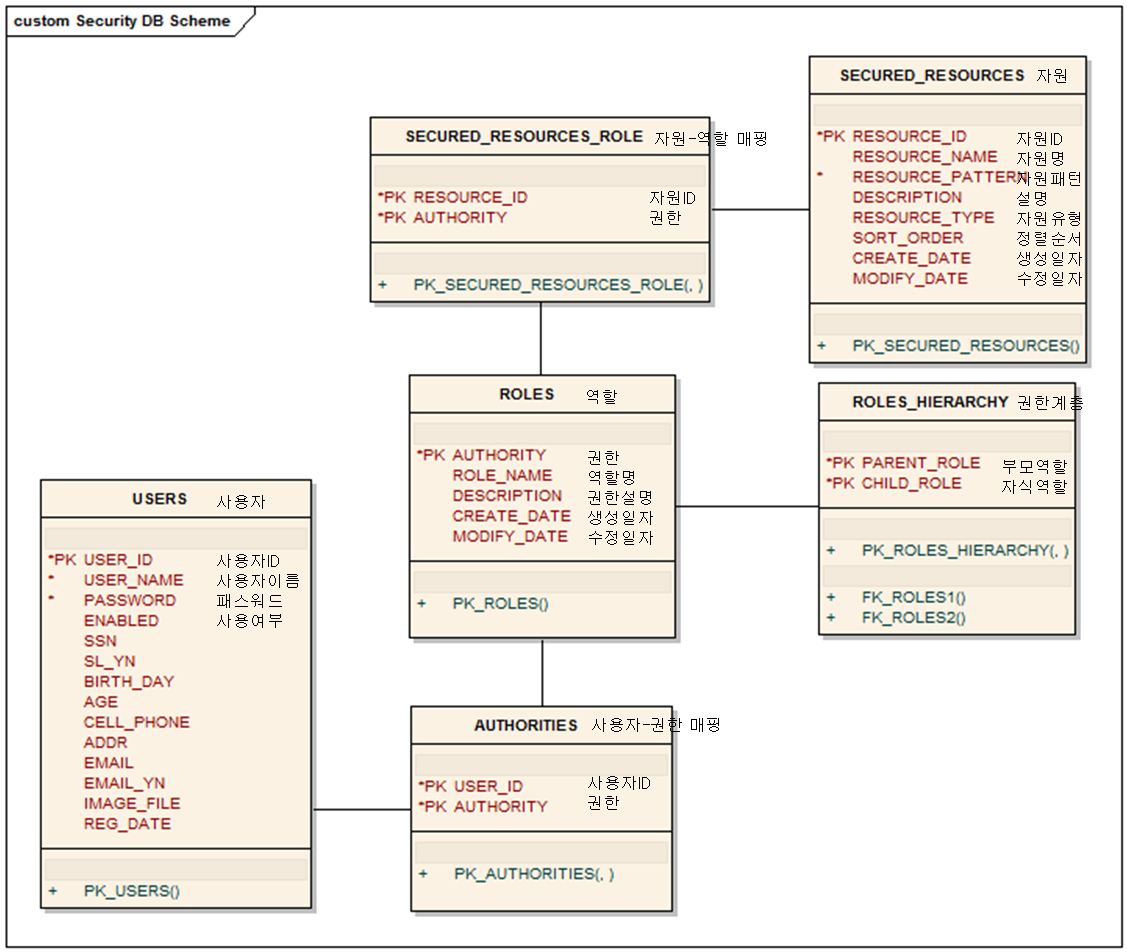Screen dimensions: 1127x952
Task: Click the SORT_ORDER field in SECURED_RESOURCES
Action: (x=907, y=238)
